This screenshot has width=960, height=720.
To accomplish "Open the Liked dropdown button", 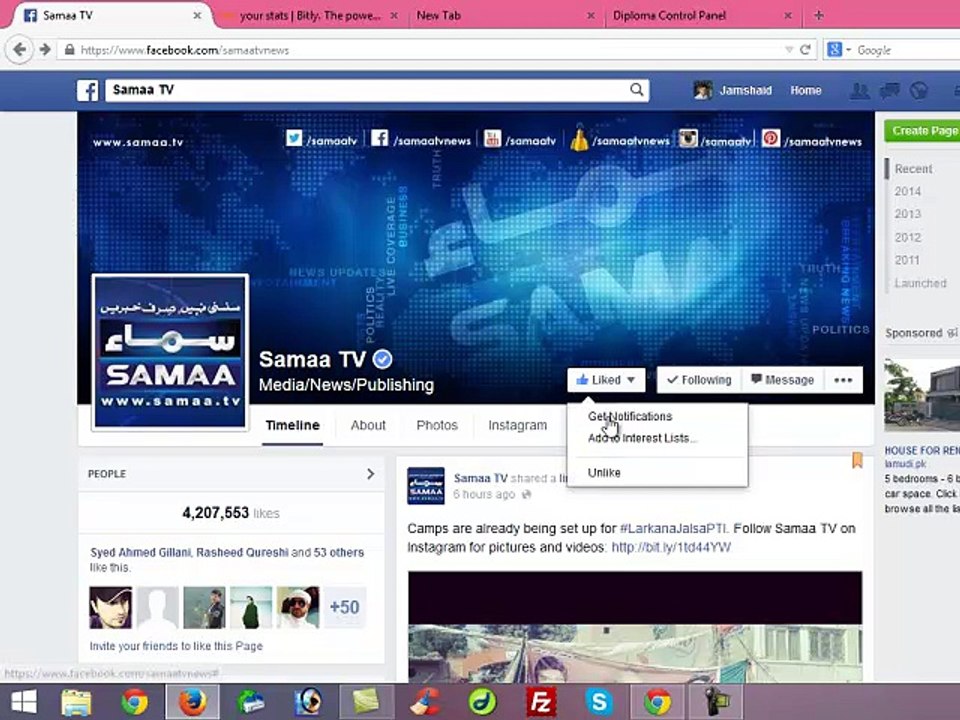I will pyautogui.click(x=606, y=380).
